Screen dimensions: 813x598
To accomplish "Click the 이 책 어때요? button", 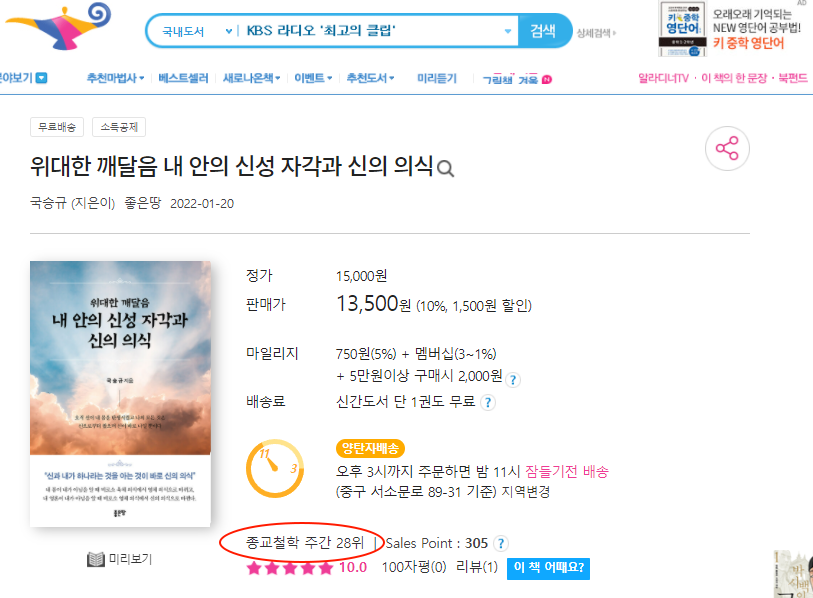I will click(x=549, y=568).
